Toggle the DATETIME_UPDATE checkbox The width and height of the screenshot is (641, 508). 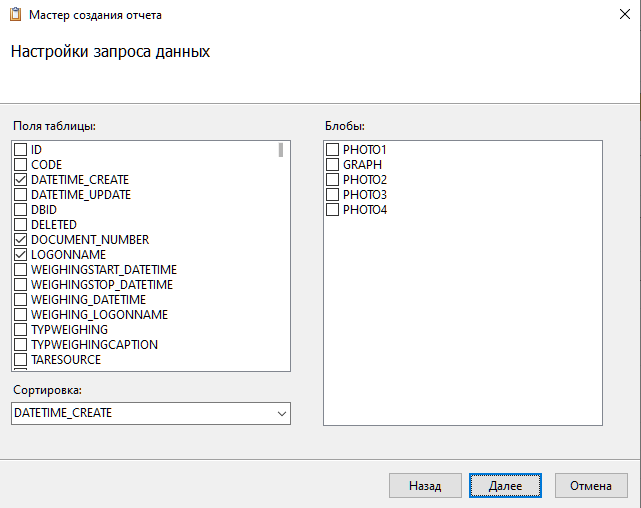coord(20,195)
